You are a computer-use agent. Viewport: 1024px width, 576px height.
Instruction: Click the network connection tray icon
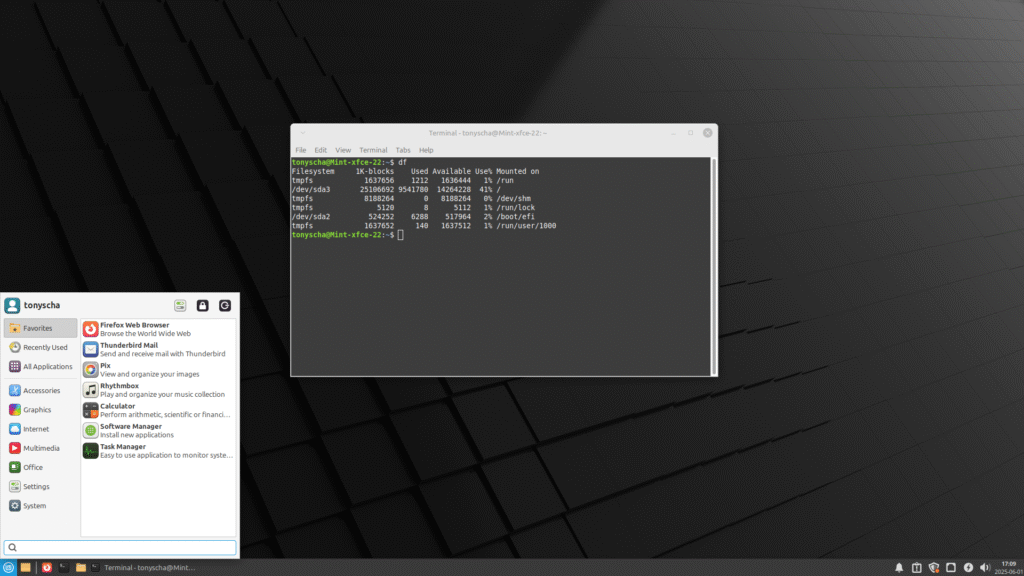(x=951, y=568)
